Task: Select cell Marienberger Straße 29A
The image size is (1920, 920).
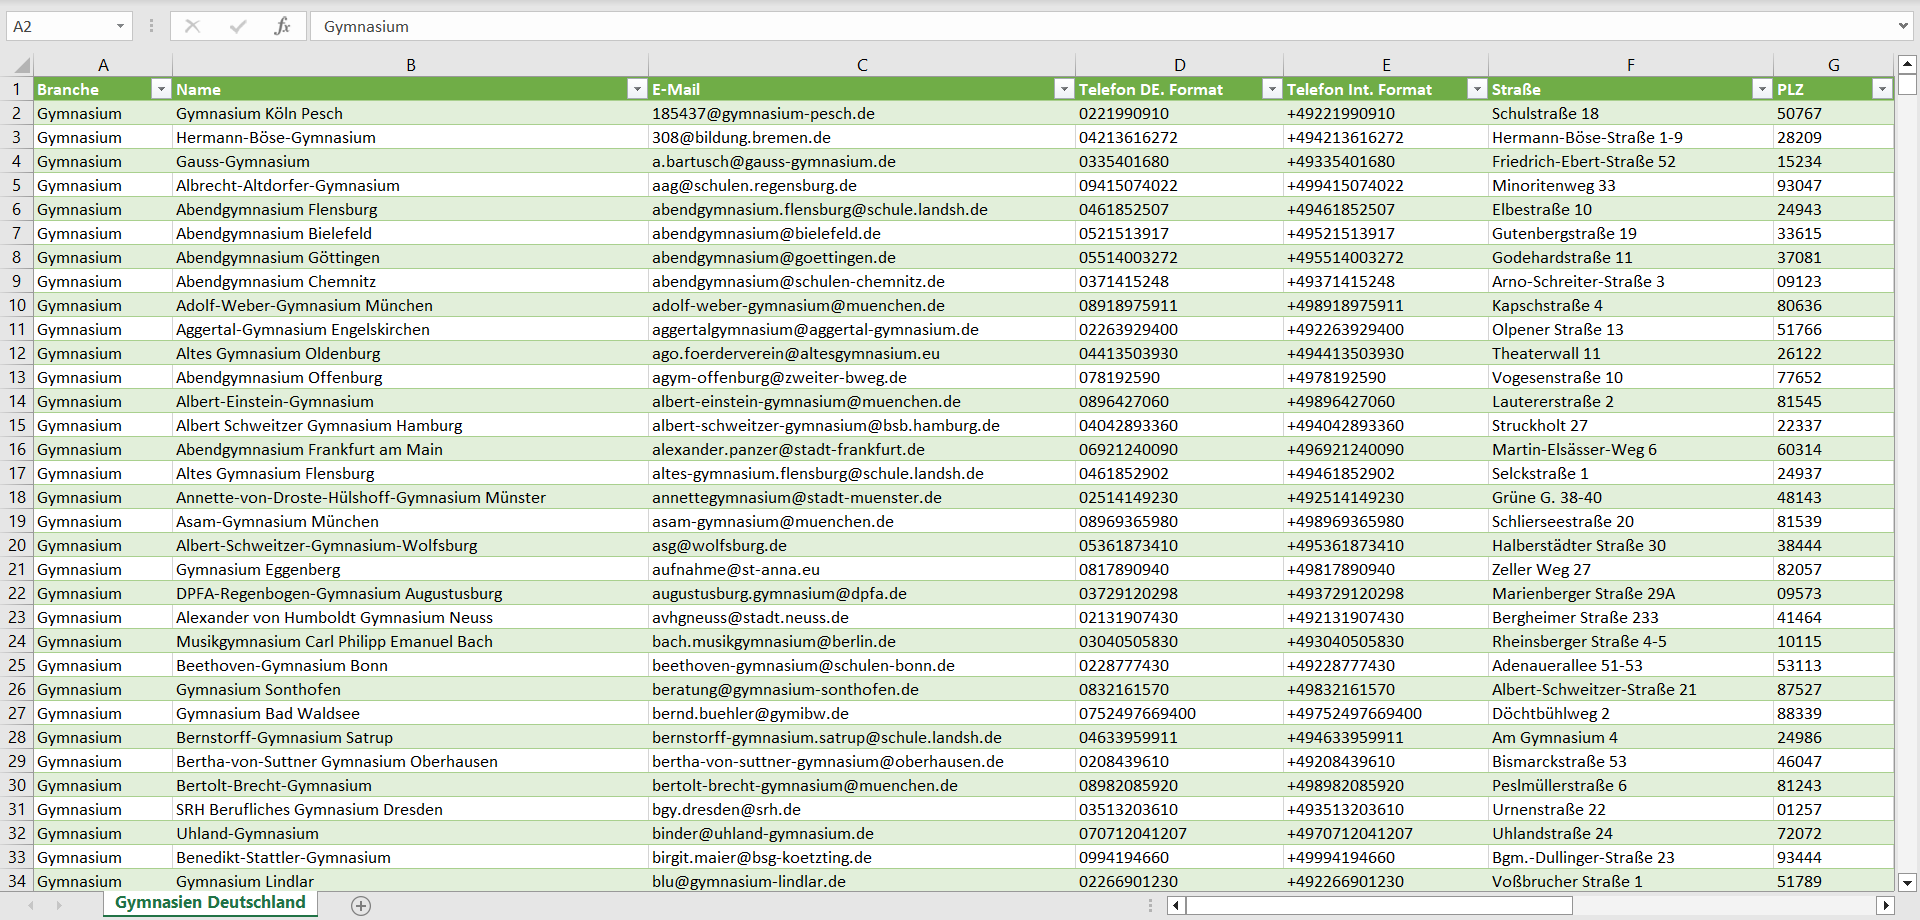Action: (1631, 593)
